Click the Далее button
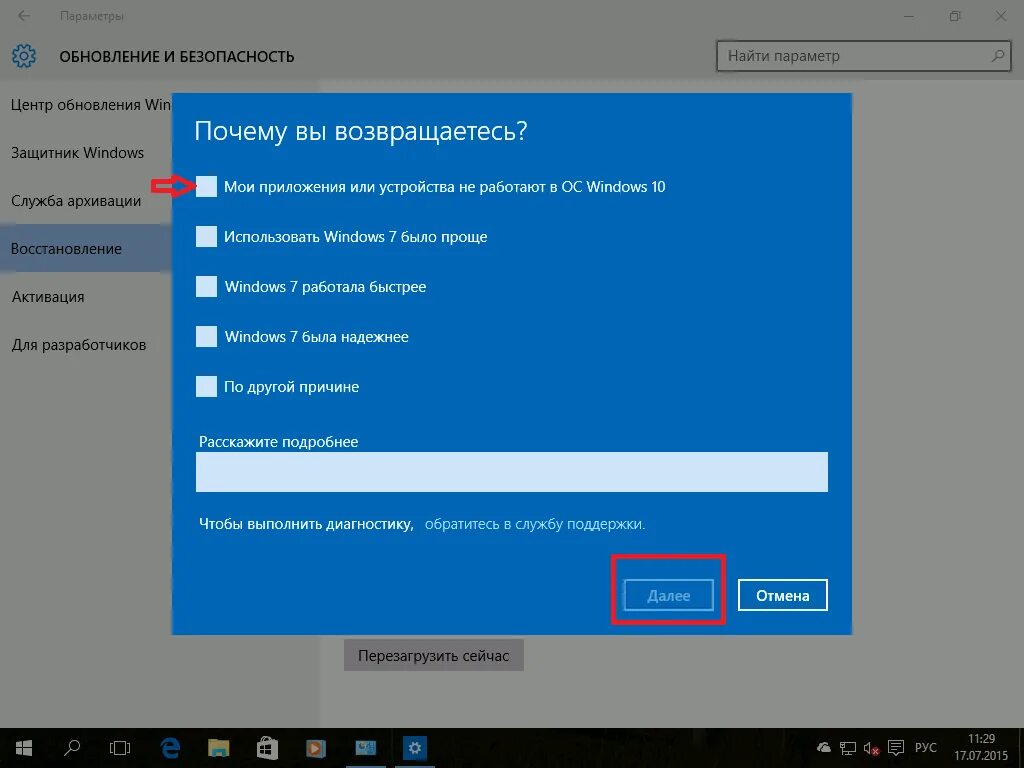 click(669, 595)
